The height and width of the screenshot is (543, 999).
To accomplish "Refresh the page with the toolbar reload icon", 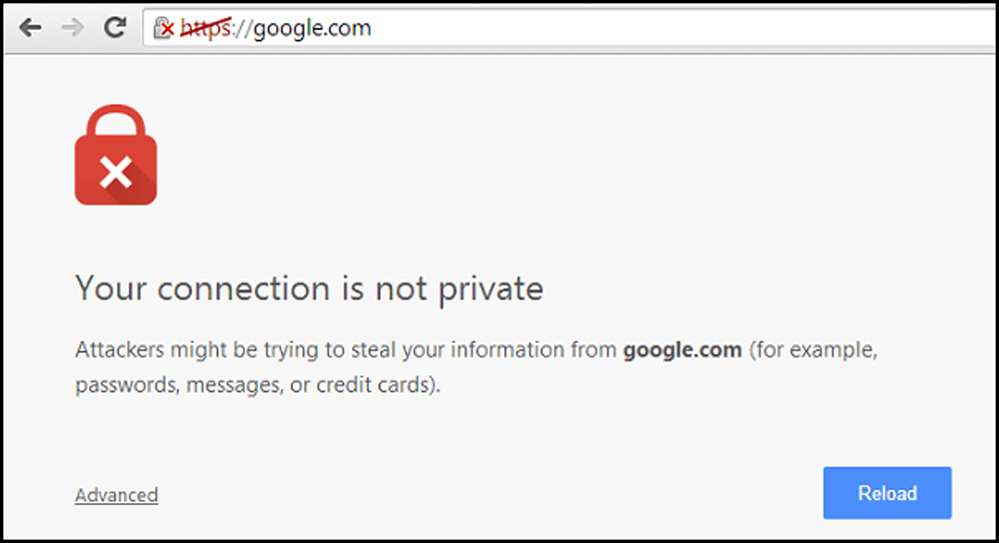I will [x=115, y=27].
